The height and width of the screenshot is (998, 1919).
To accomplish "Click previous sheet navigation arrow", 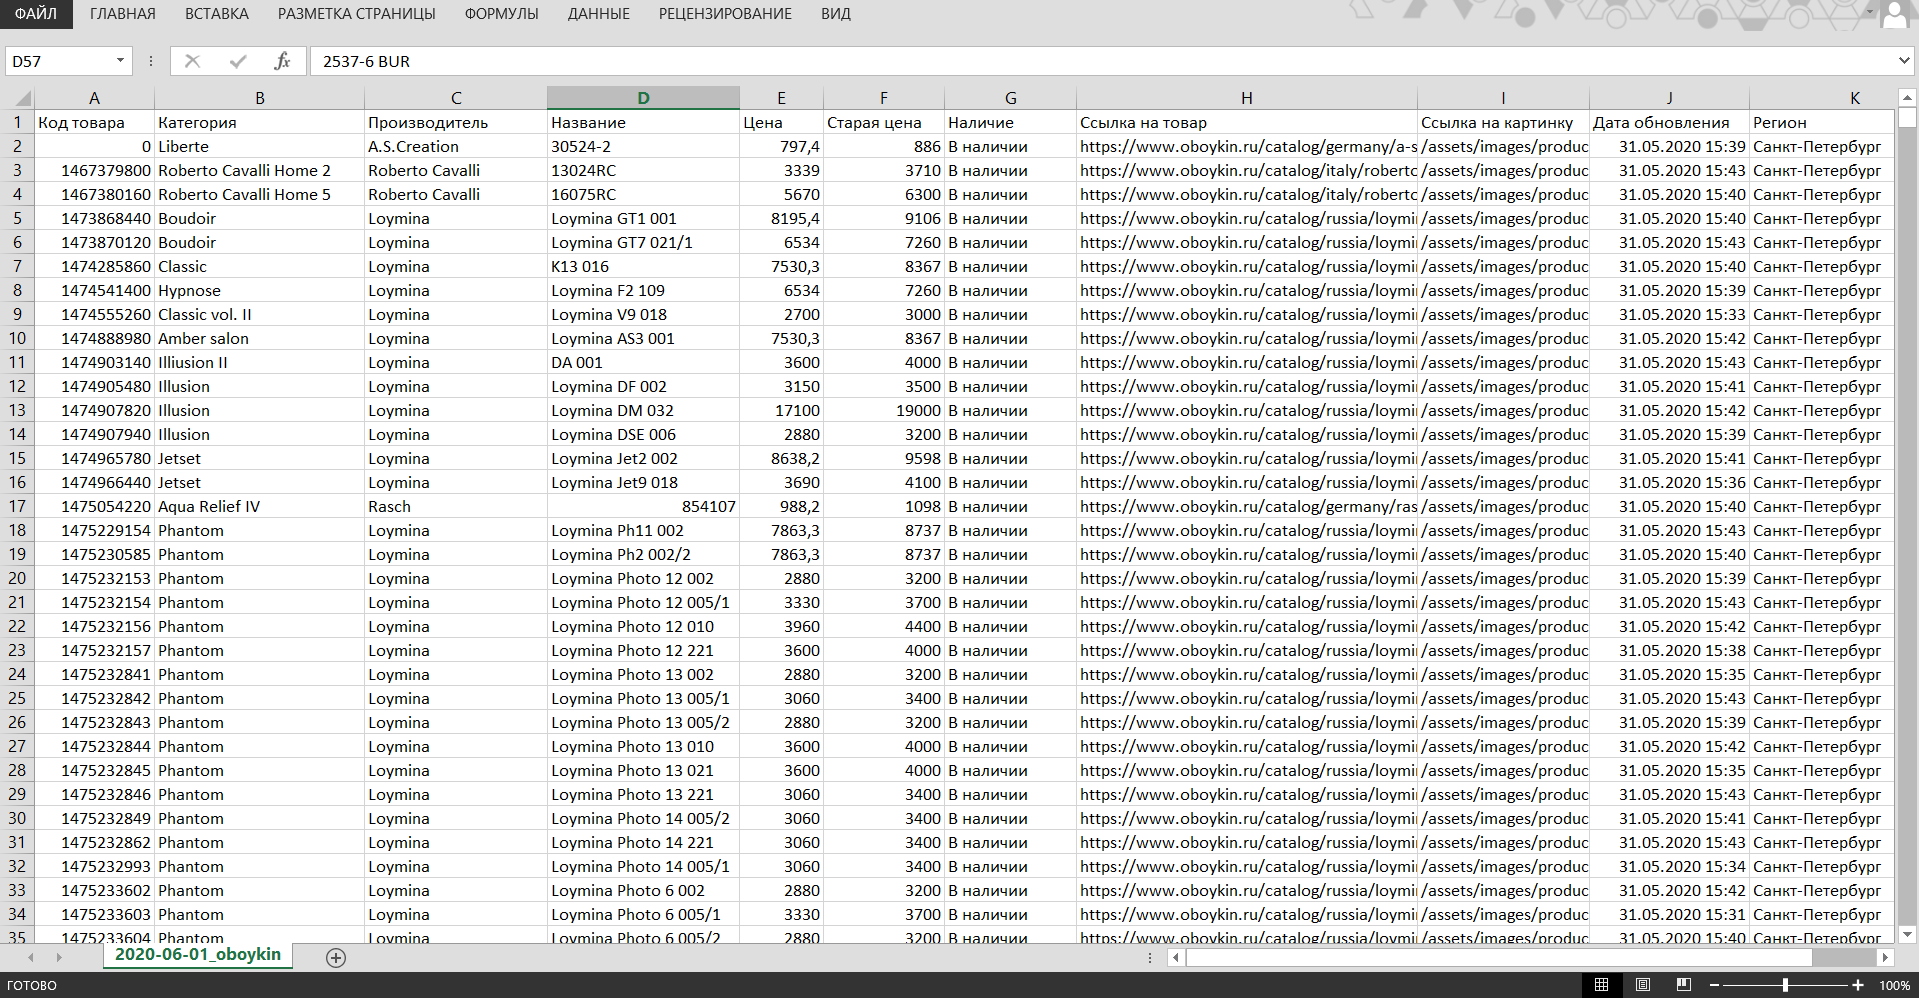I will 31,957.
